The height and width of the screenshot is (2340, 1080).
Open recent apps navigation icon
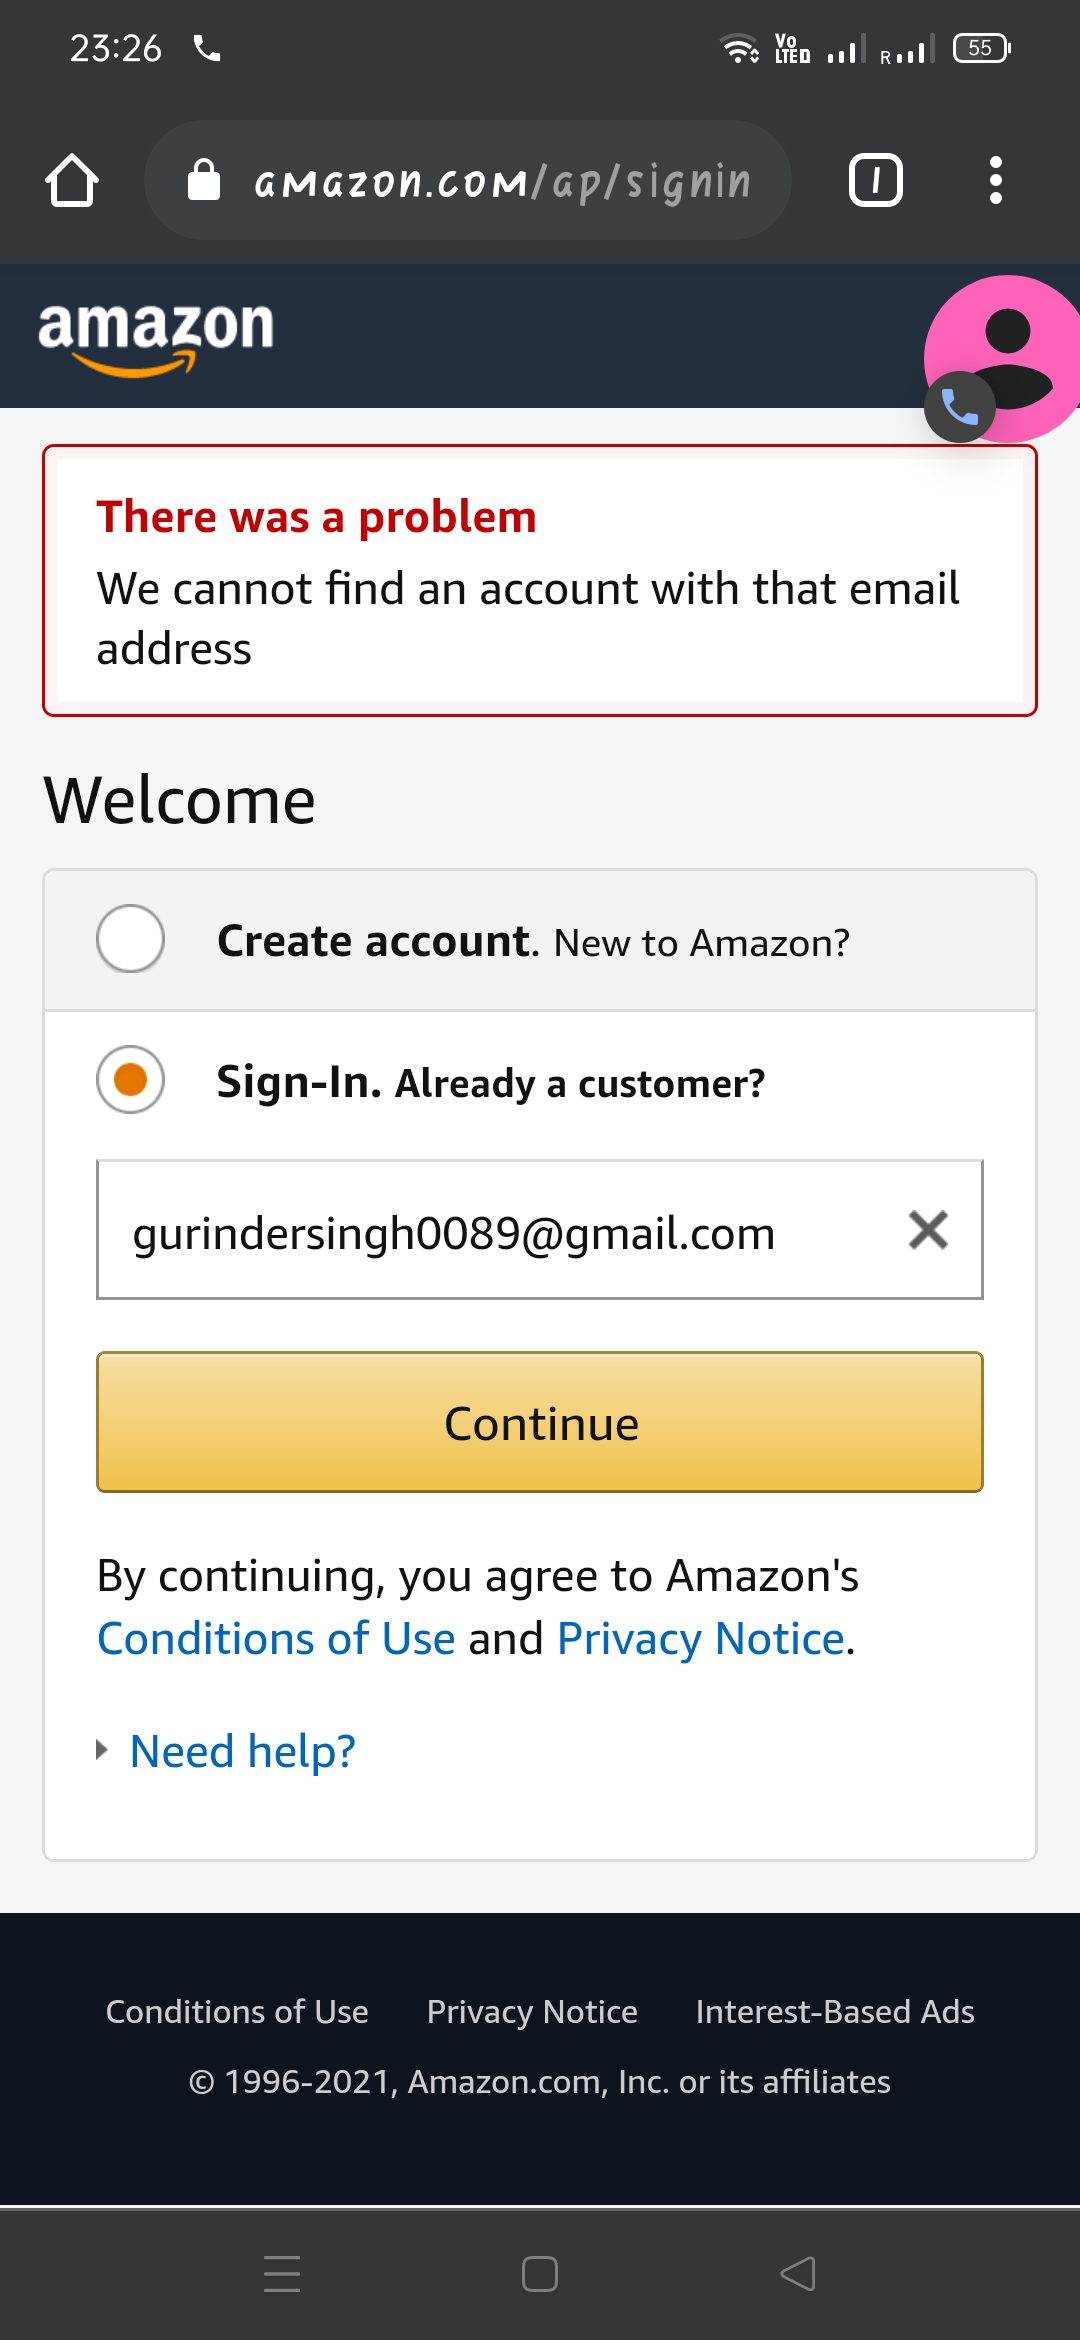[282, 2274]
